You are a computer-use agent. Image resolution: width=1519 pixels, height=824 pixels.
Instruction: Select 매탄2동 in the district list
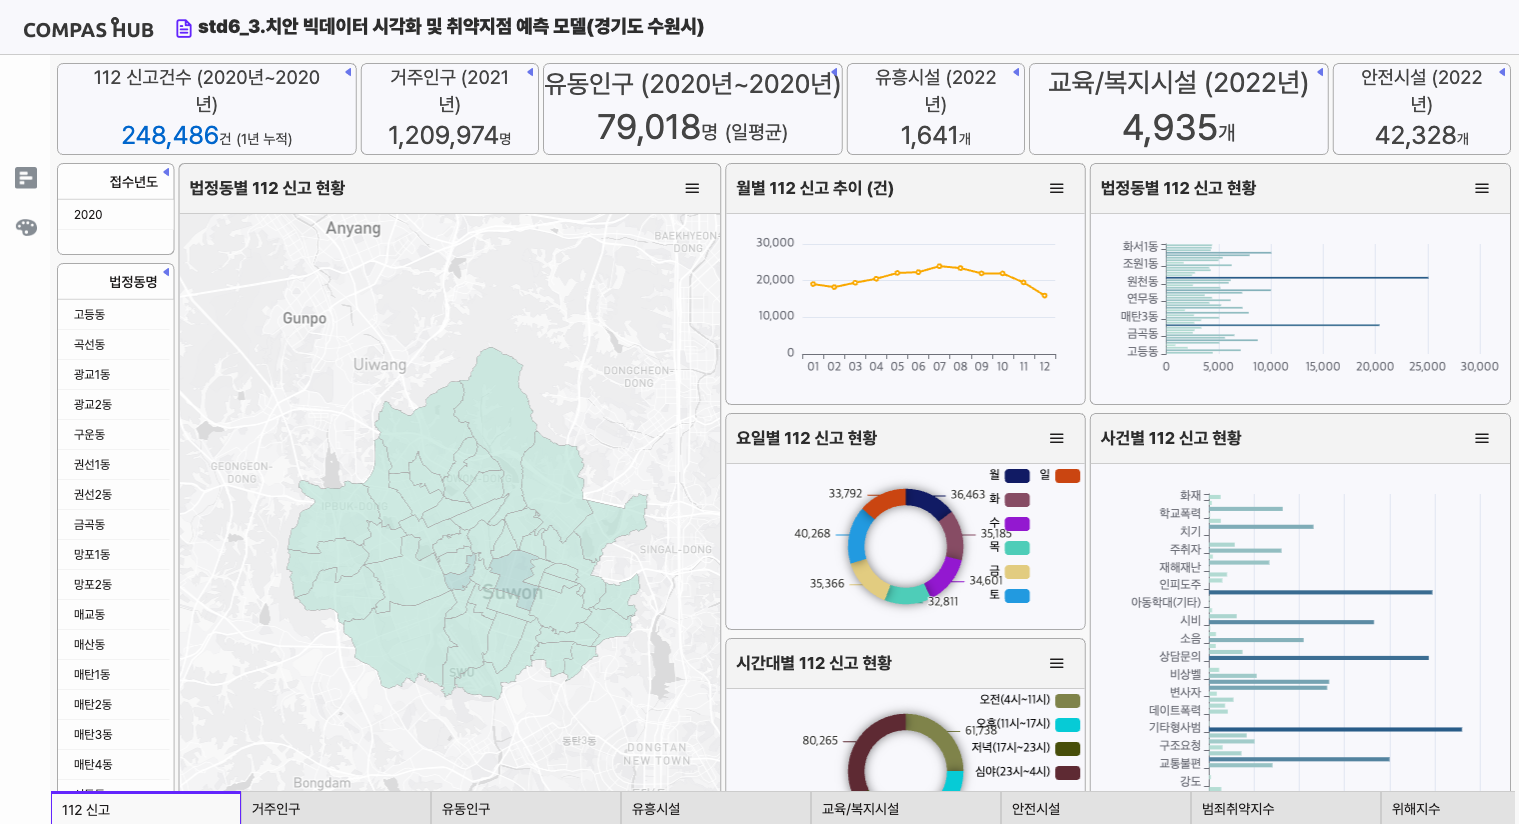116,705
